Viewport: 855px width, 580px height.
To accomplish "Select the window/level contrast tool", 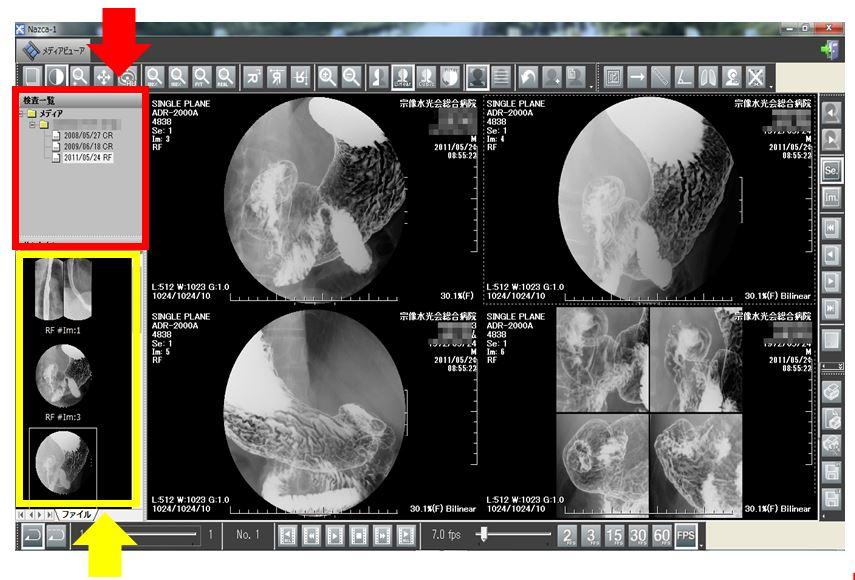I will tap(56, 76).
